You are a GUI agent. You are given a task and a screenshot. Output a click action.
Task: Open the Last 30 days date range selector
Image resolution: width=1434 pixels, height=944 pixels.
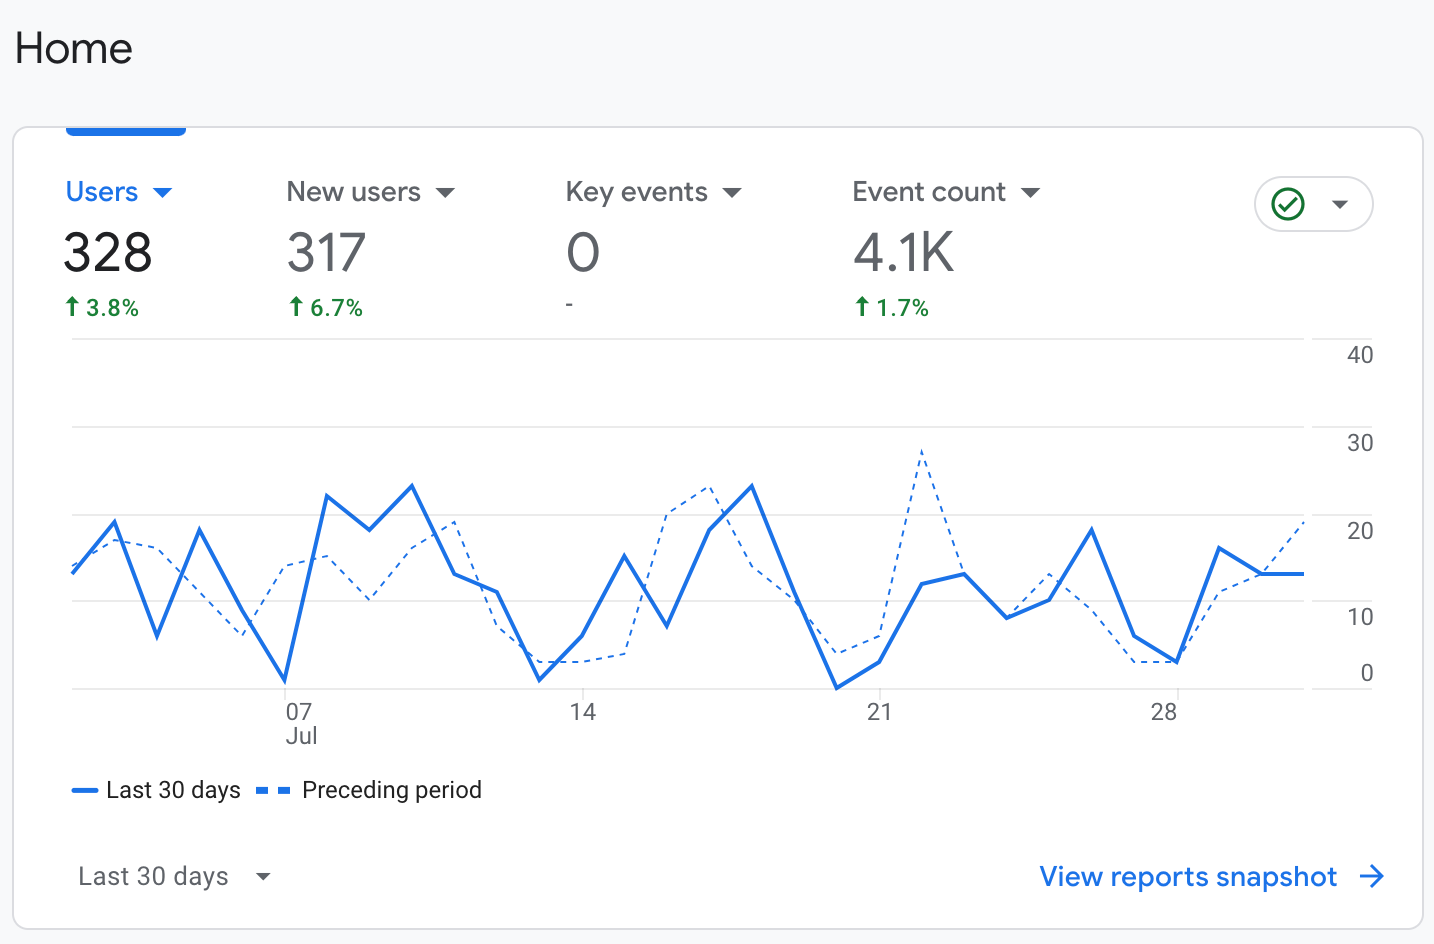[174, 877]
